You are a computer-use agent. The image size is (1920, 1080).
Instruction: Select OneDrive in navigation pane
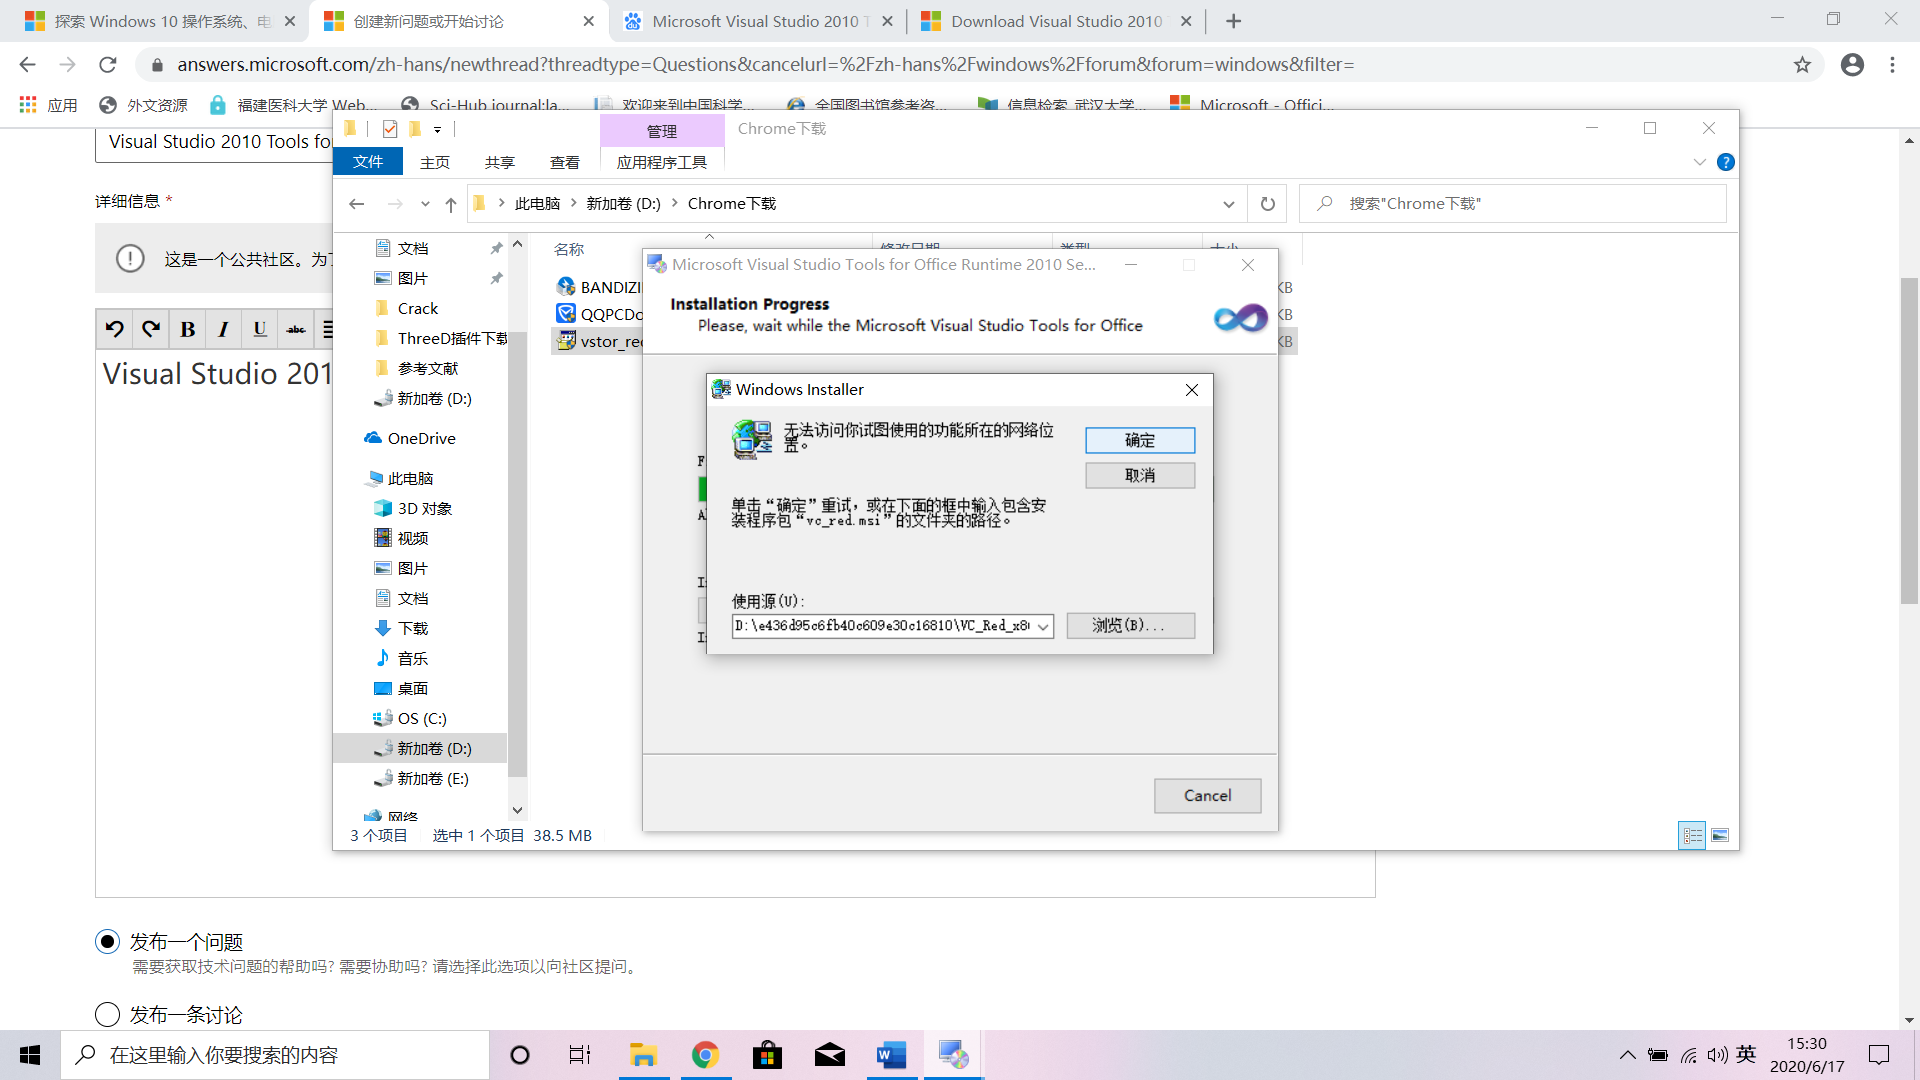[410, 439]
